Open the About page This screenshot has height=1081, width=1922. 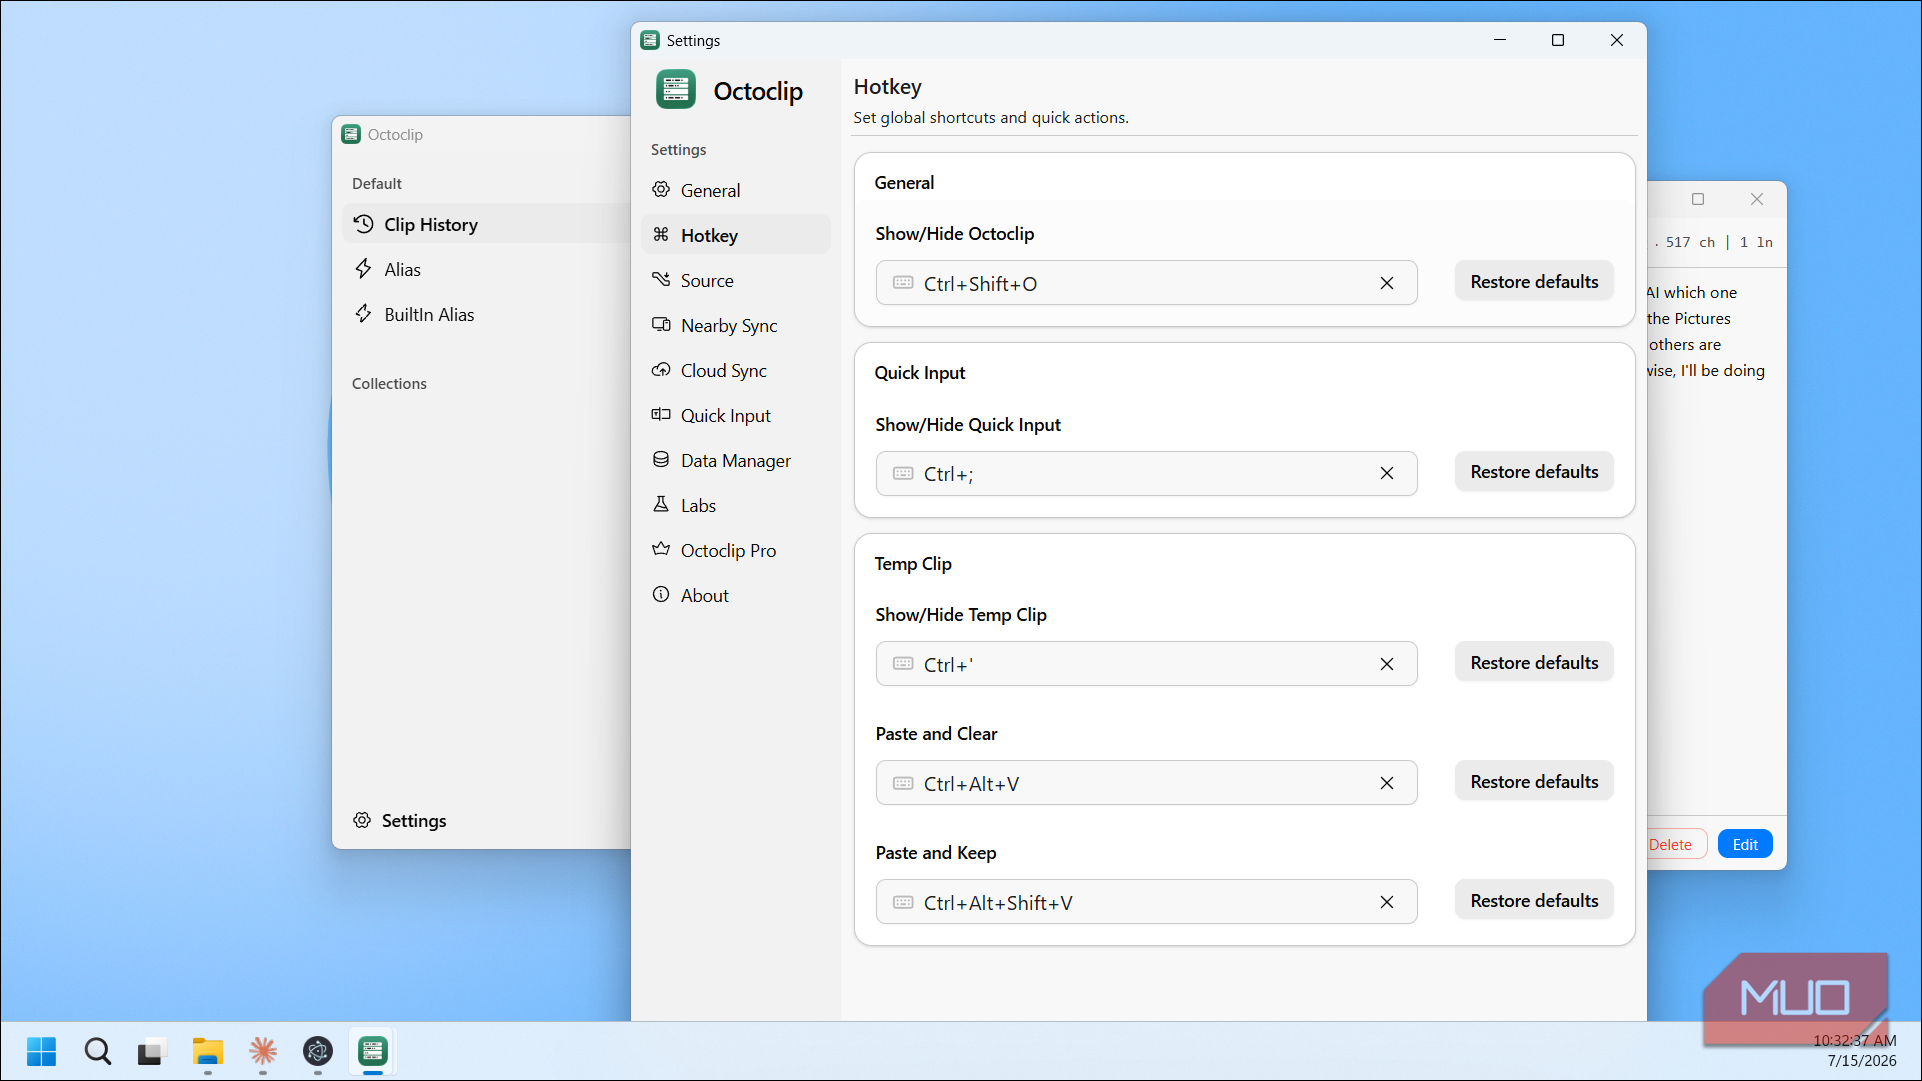[735, 595]
